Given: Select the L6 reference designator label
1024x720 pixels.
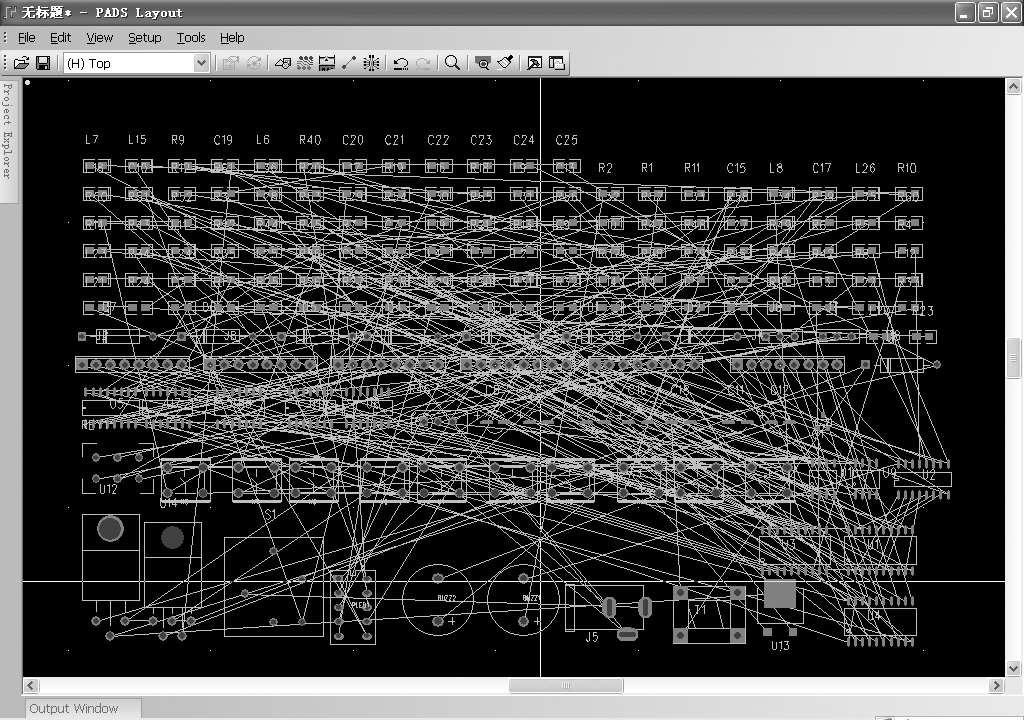Looking at the screenshot, I should (x=263, y=139).
